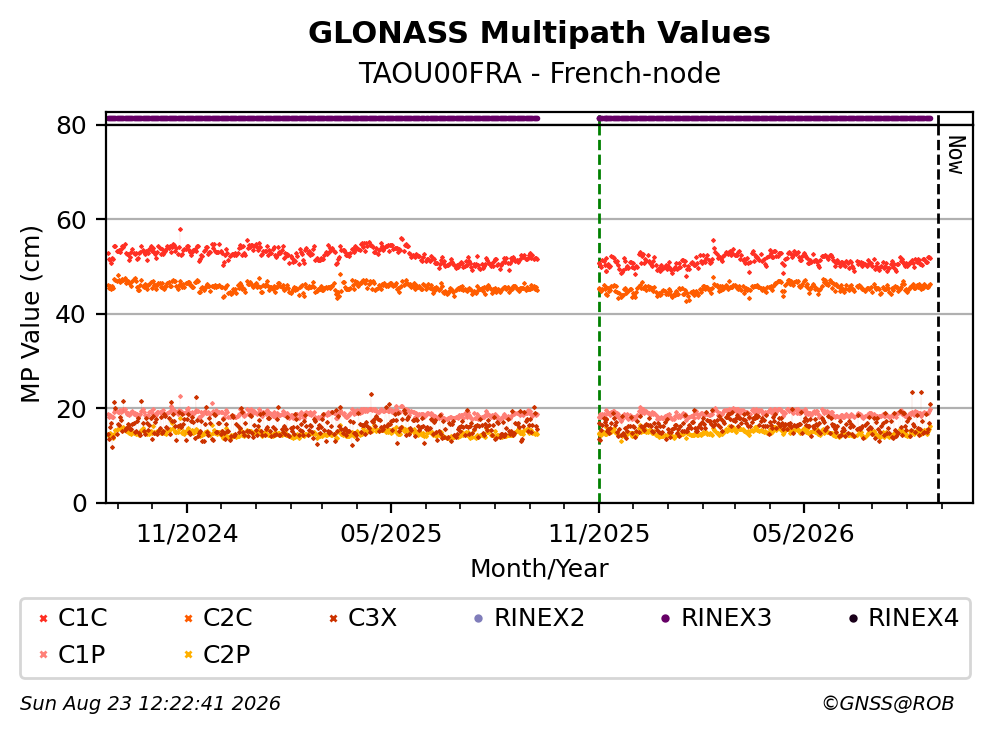Image resolution: width=993 pixels, height=734 pixels.
Task: Click the yellow C2P marker in legend
Action: pyautogui.click(x=188, y=655)
